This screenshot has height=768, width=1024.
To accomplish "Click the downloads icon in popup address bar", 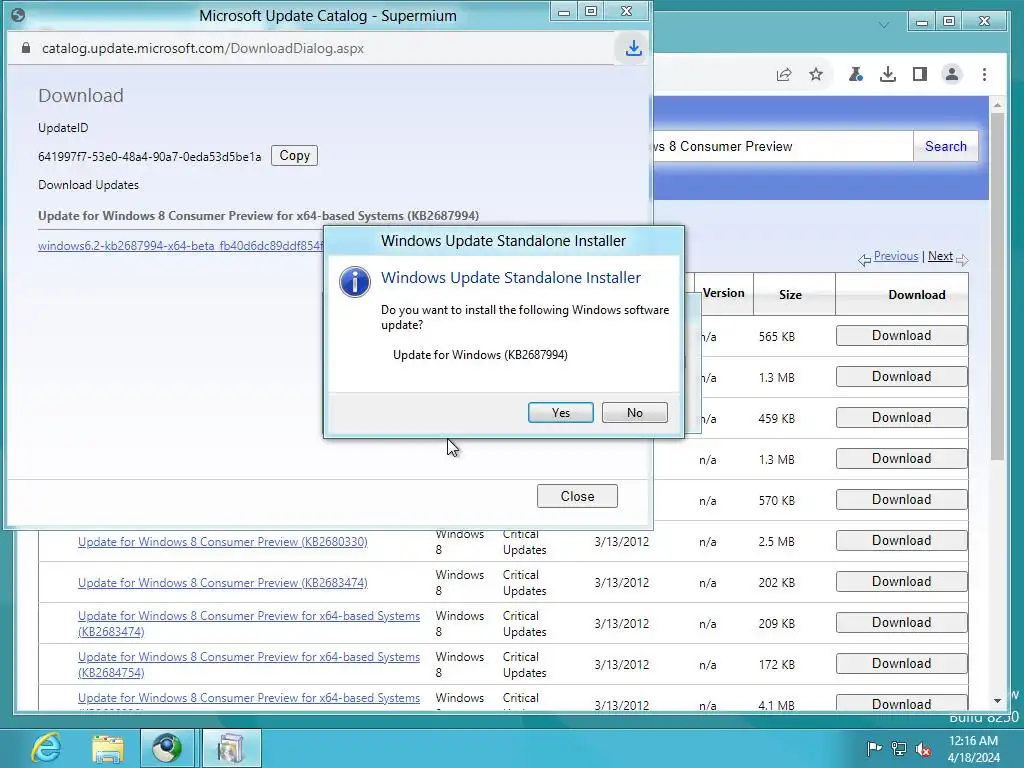I will (633, 48).
